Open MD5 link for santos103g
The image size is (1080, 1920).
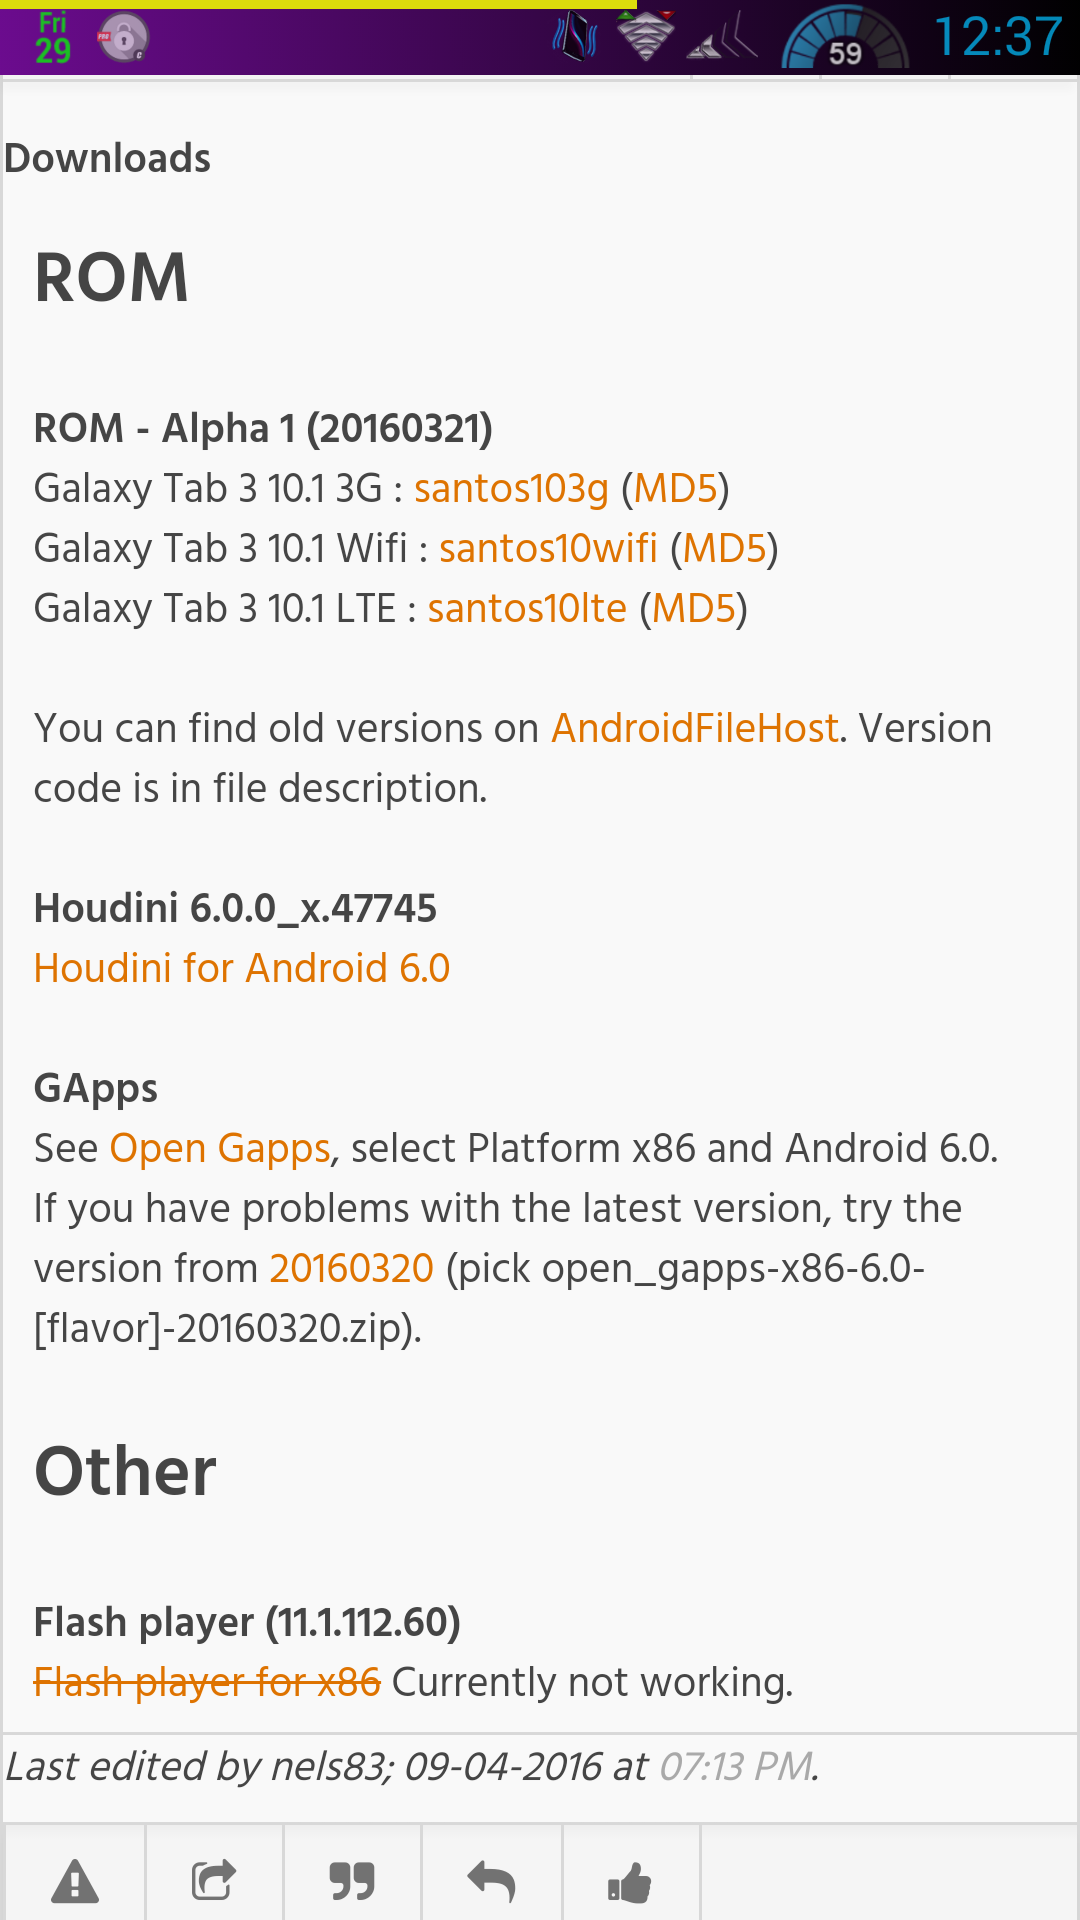[676, 488]
